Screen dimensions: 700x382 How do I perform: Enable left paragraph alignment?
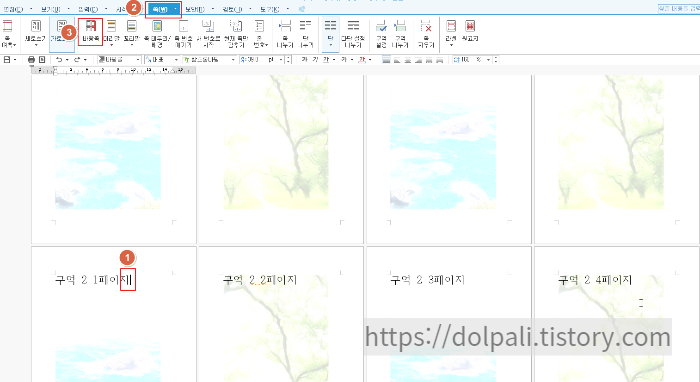click(397, 59)
